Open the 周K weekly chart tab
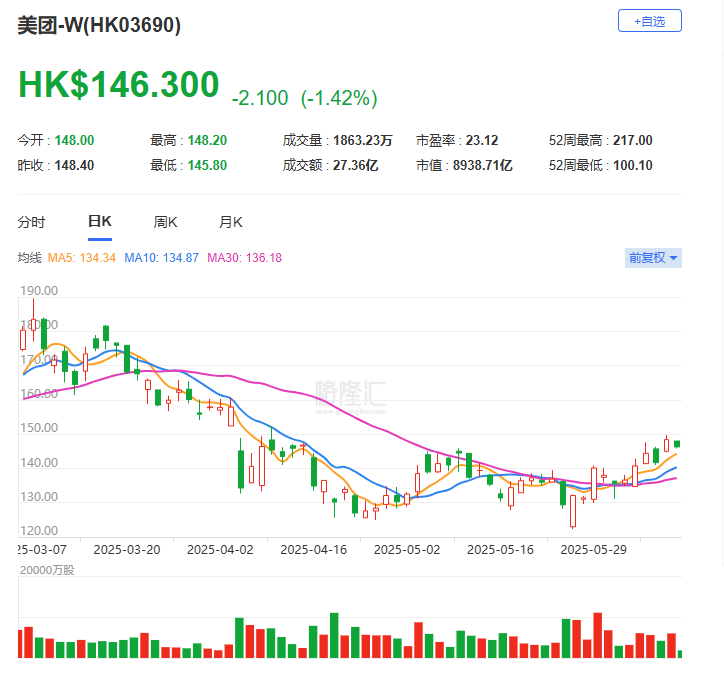The width and height of the screenshot is (724, 680). [x=165, y=222]
